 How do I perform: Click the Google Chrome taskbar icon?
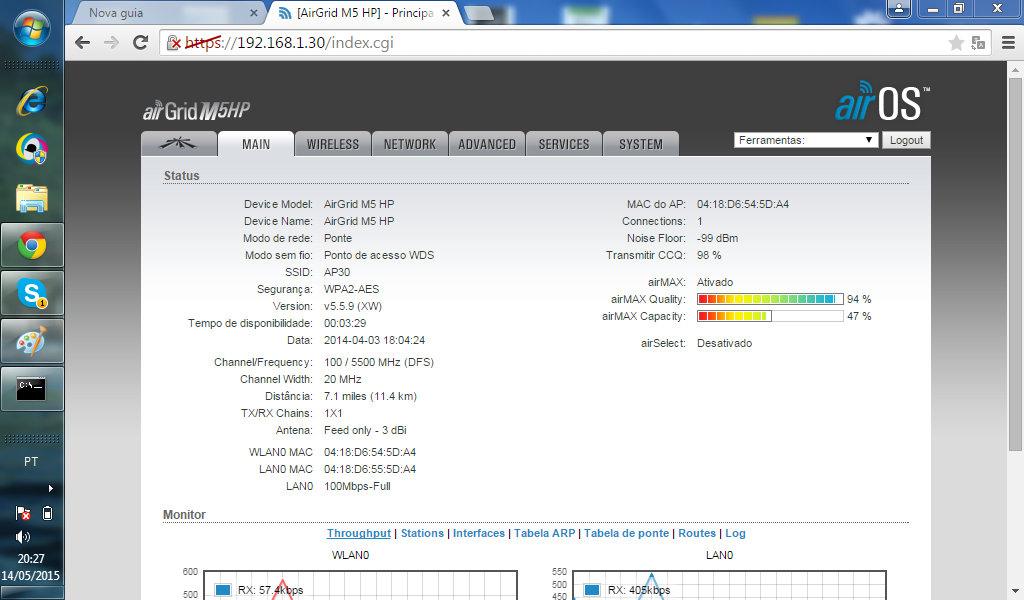(32, 245)
